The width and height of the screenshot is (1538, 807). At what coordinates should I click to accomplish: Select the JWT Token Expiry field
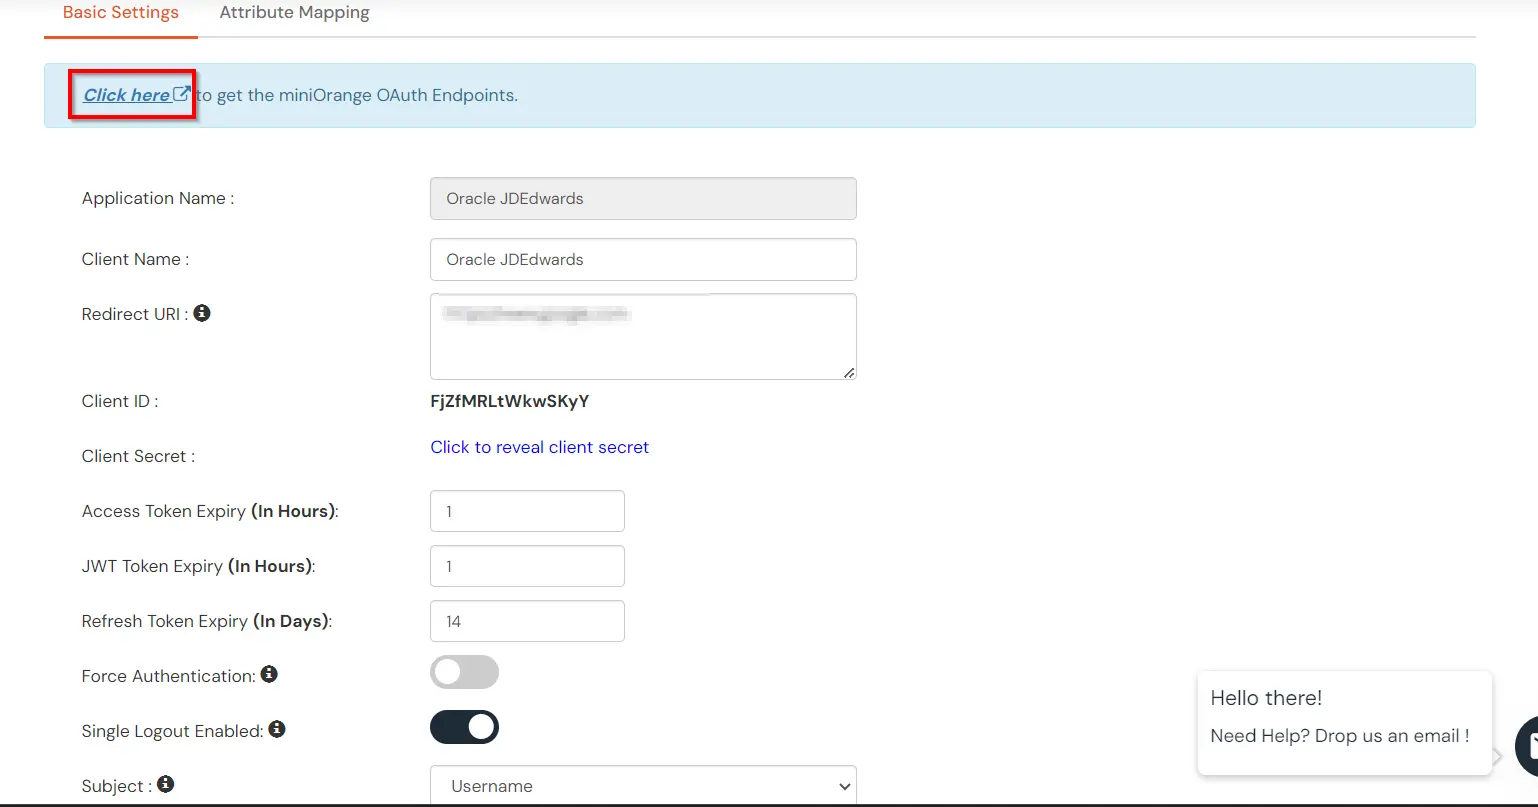pos(527,565)
